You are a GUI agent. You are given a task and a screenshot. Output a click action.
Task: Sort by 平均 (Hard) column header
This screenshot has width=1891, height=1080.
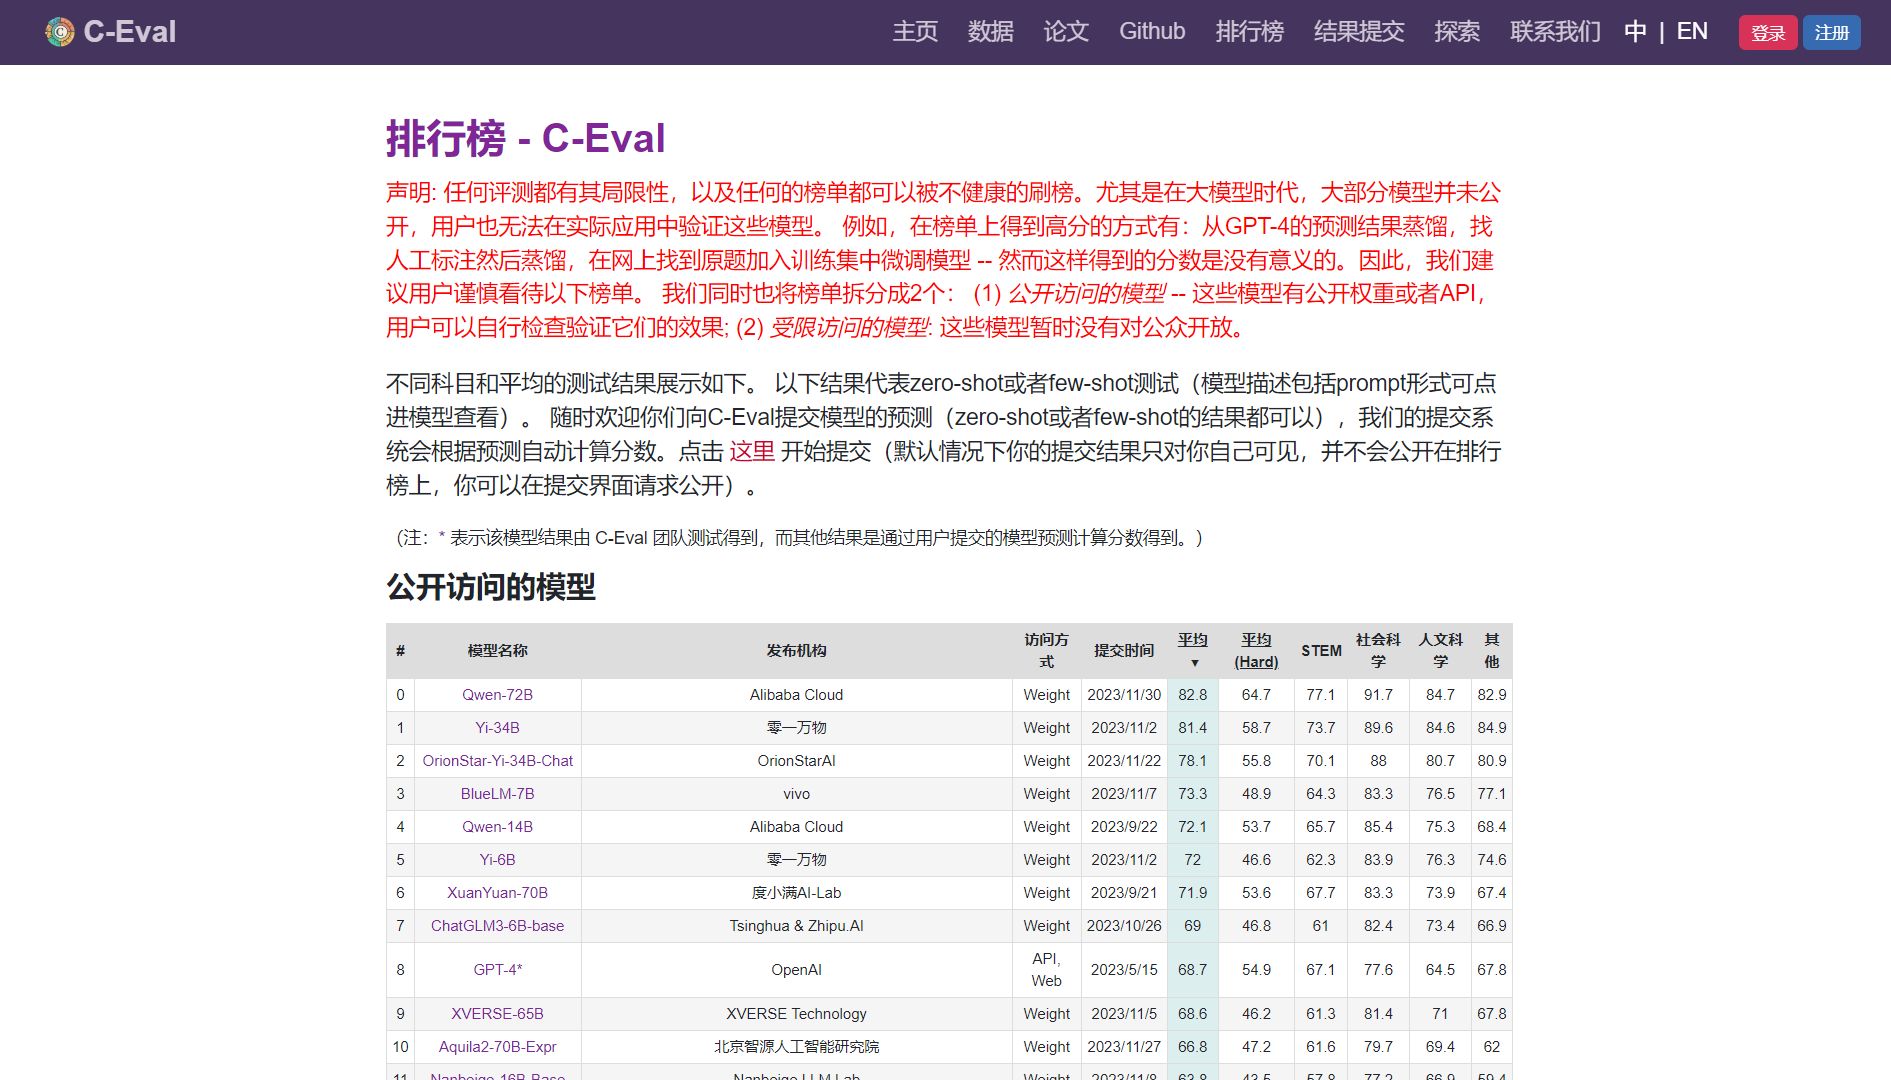(1256, 650)
